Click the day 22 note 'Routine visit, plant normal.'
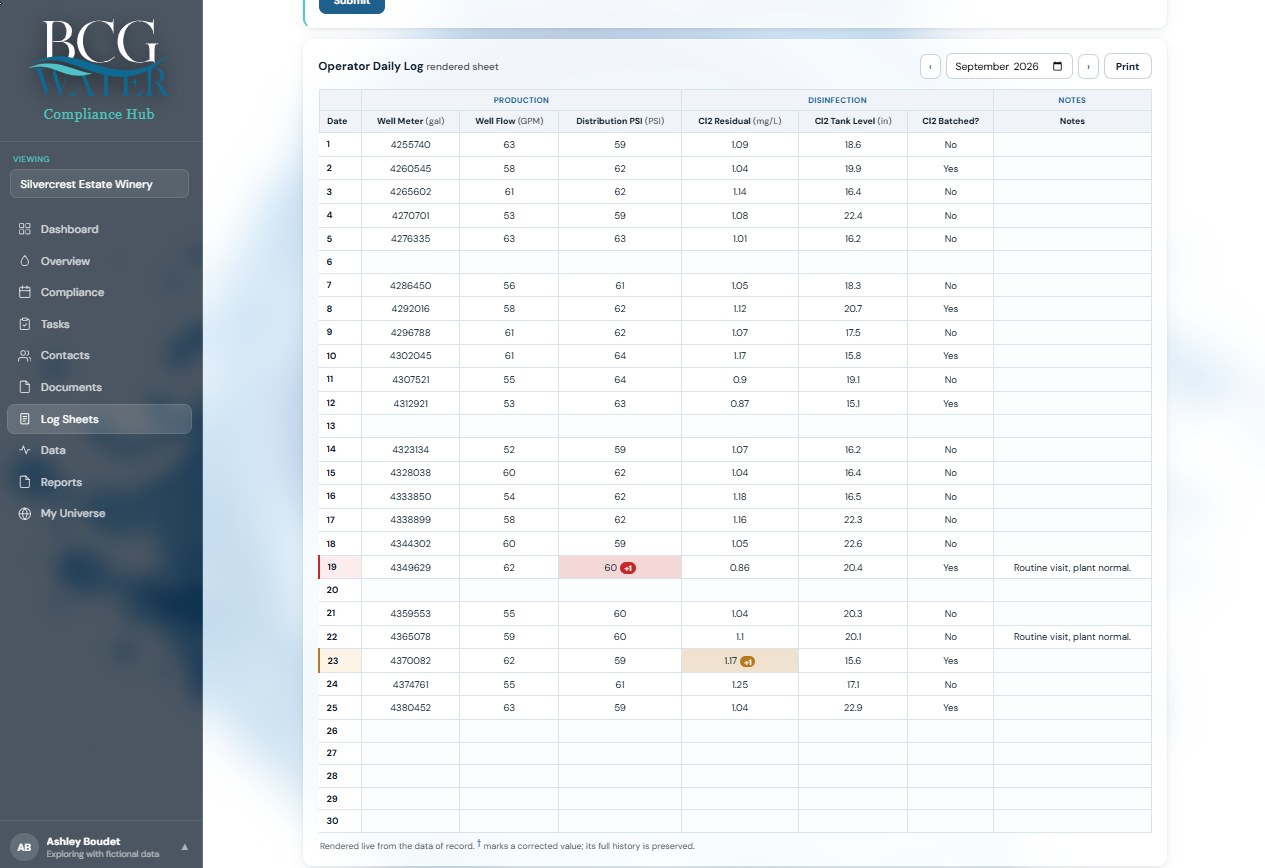 pos(1072,637)
